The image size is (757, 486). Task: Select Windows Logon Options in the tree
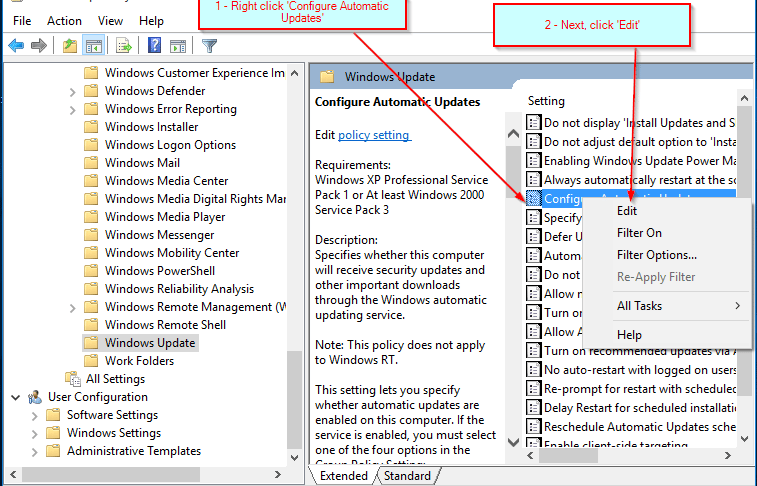click(x=170, y=145)
